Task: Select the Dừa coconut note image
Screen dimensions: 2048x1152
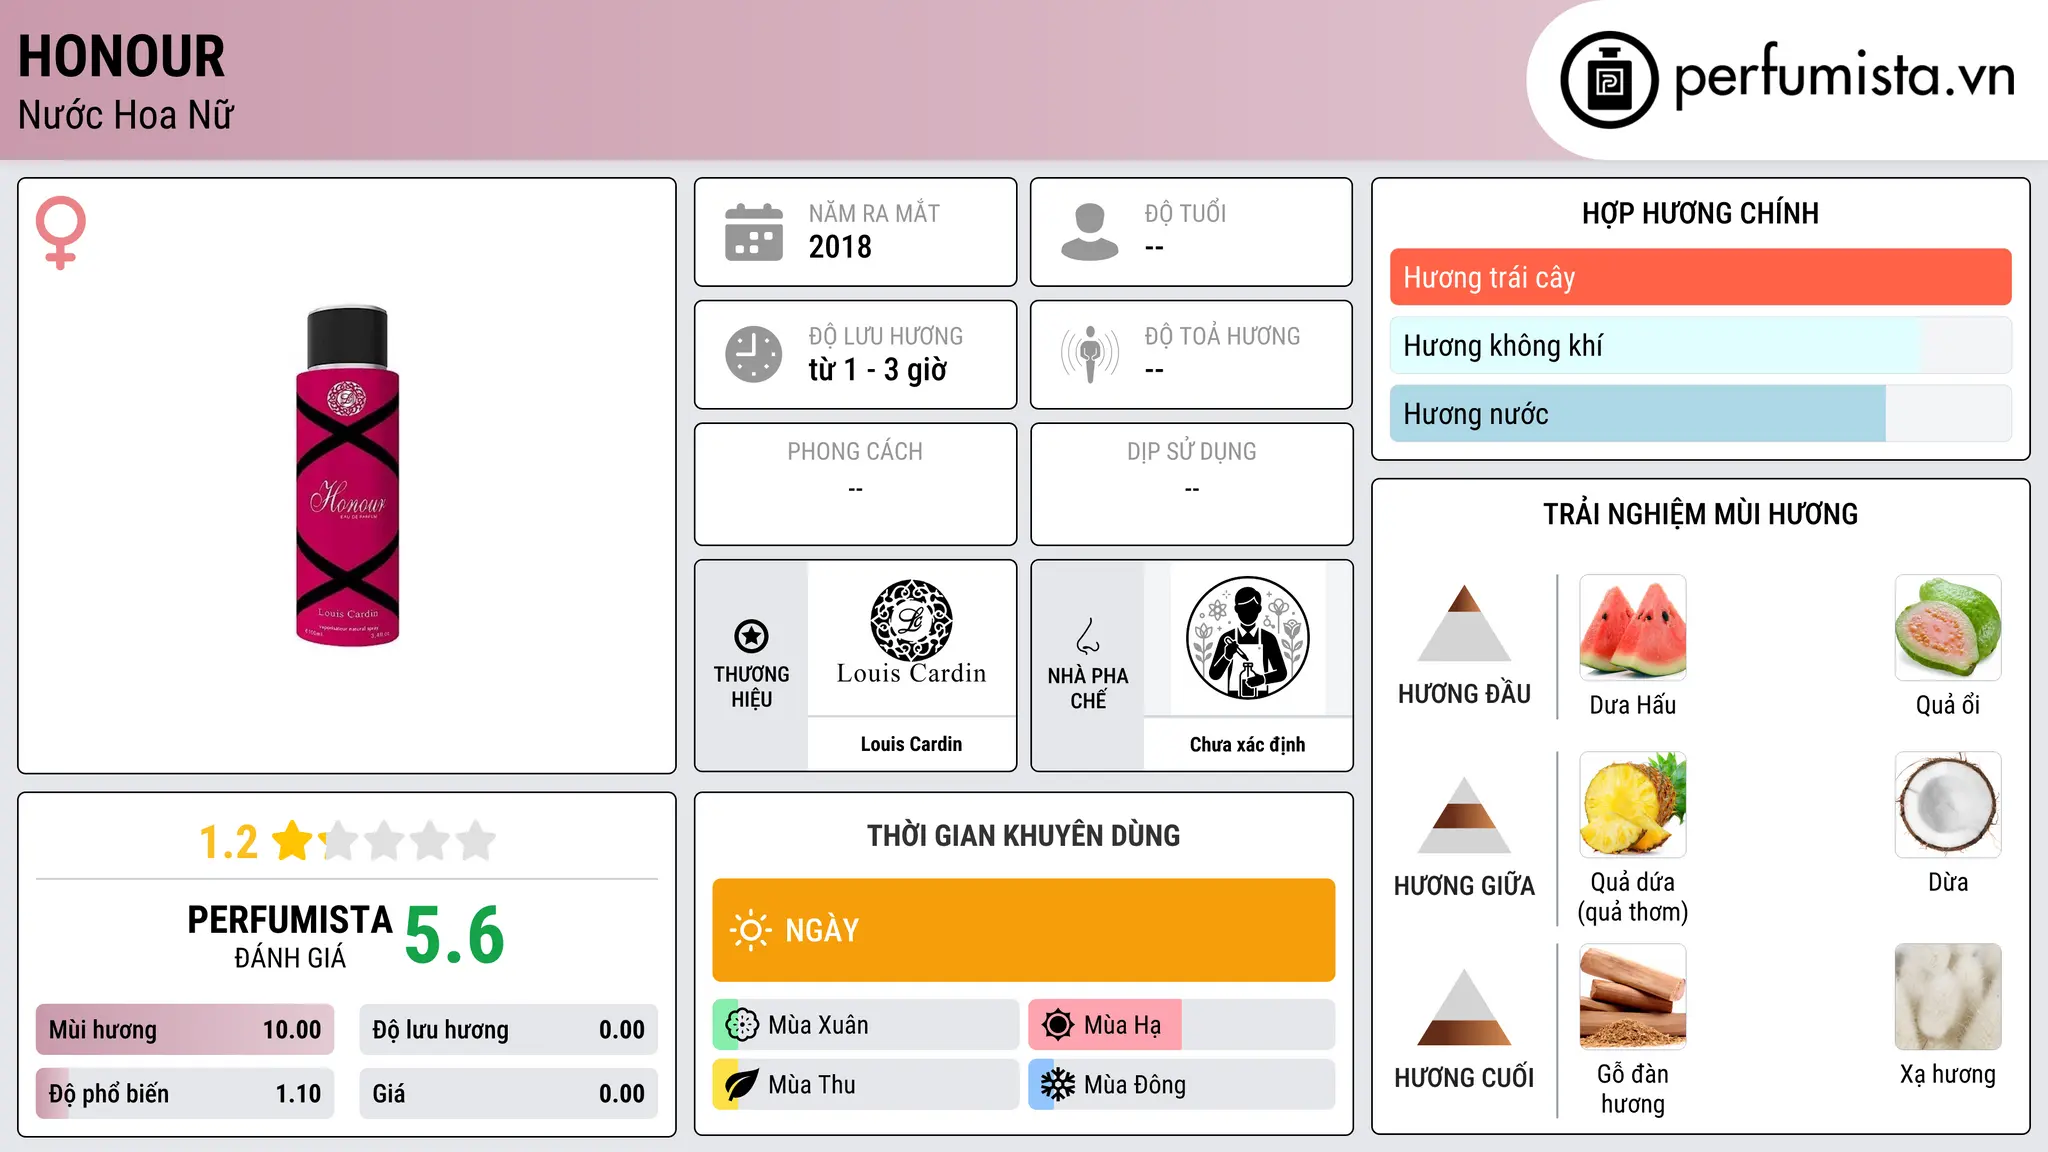Action: pyautogui.click(x=1948, y=805)
